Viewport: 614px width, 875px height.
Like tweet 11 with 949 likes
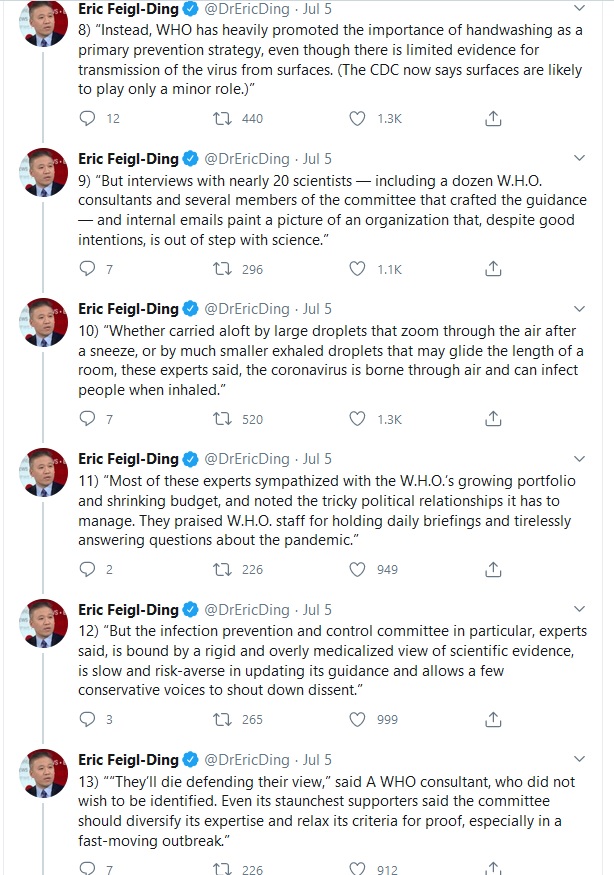coord(358,569)
